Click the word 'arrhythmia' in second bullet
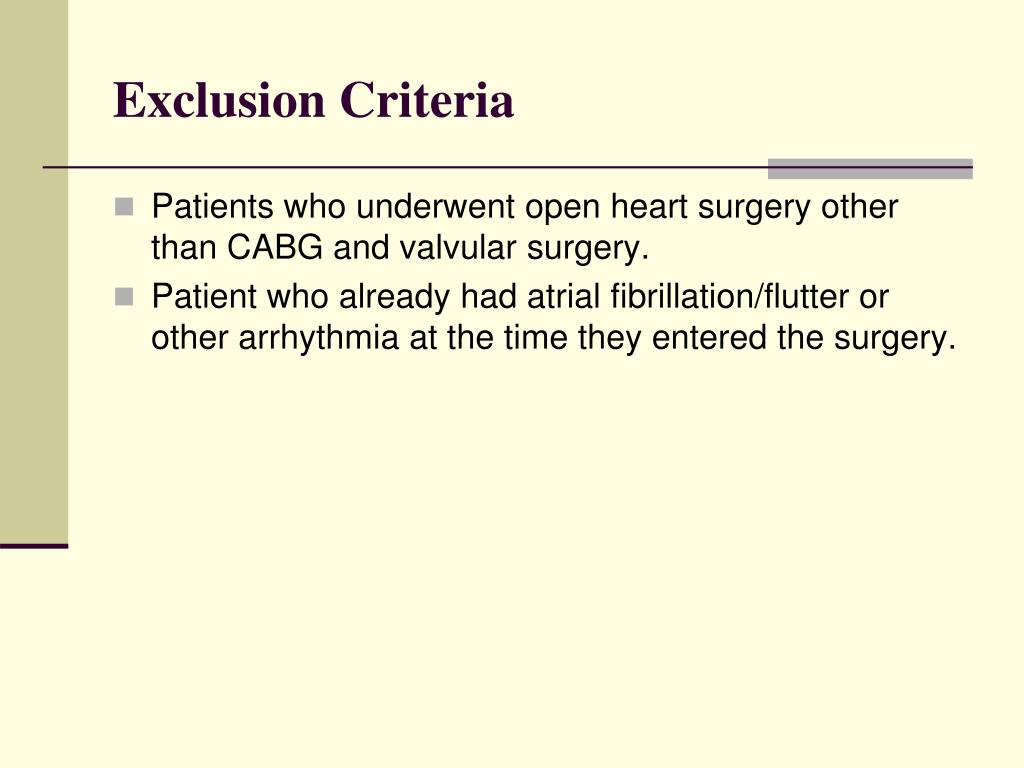The image size is (1024, 768). tap(318, 339)
